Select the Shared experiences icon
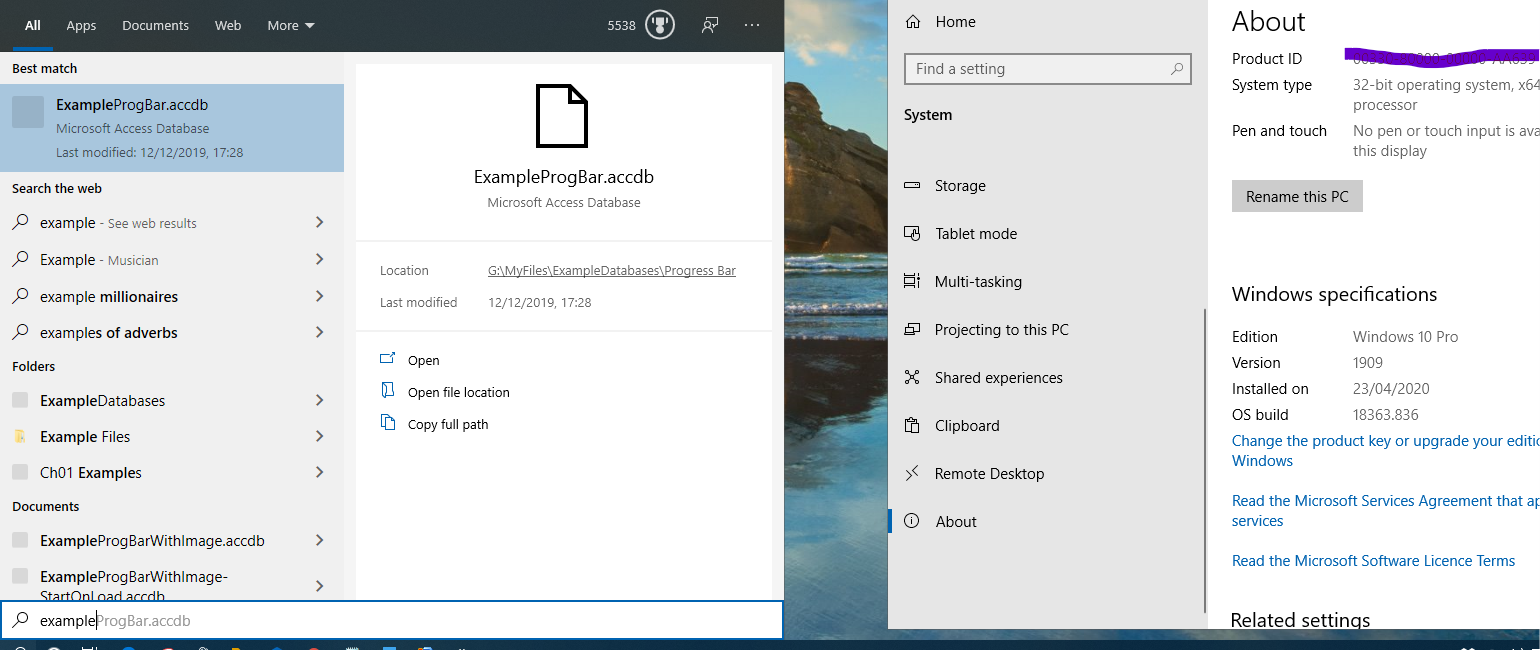The image size is (1540, 650). click(x=912, y=377)
